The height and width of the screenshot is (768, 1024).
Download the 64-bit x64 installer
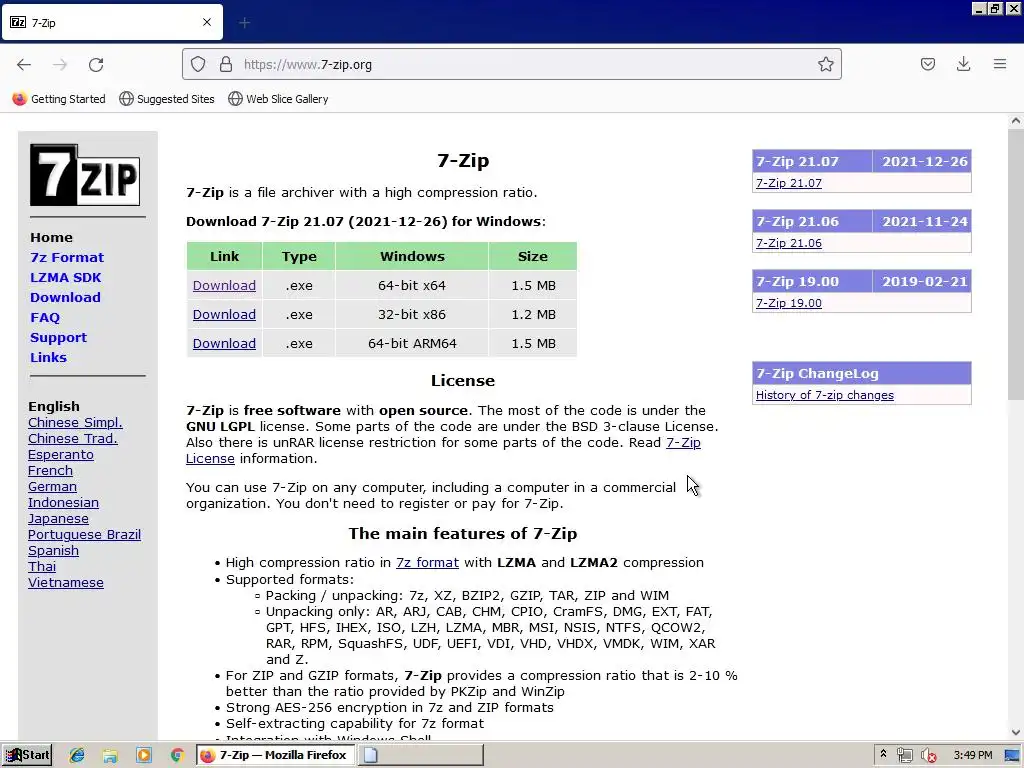pos(224,285)
